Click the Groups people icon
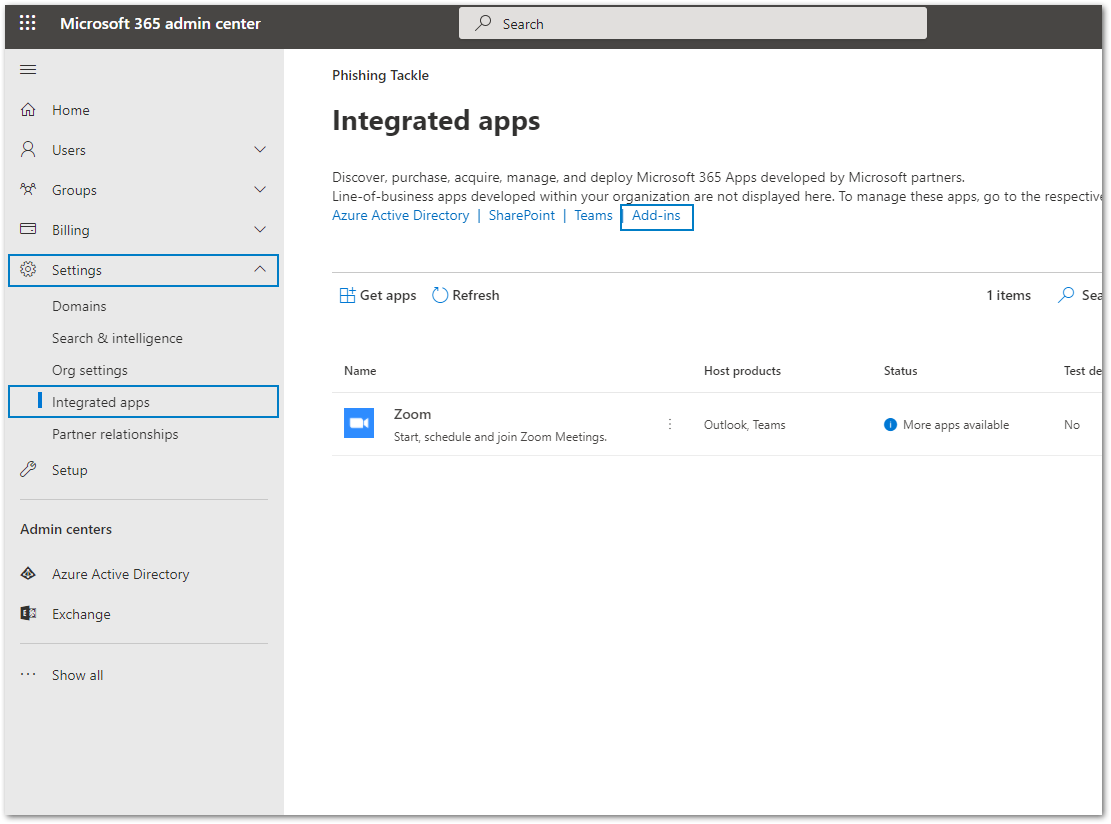 point(28,189)
